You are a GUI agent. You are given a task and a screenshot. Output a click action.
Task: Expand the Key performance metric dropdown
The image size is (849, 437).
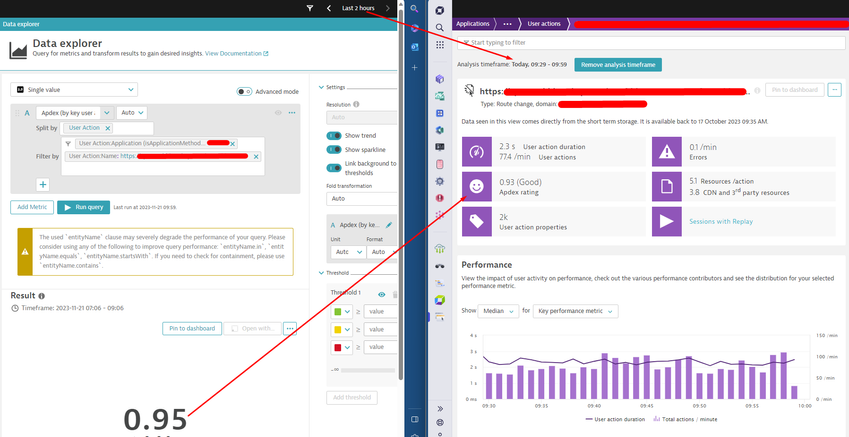[576, 311]
